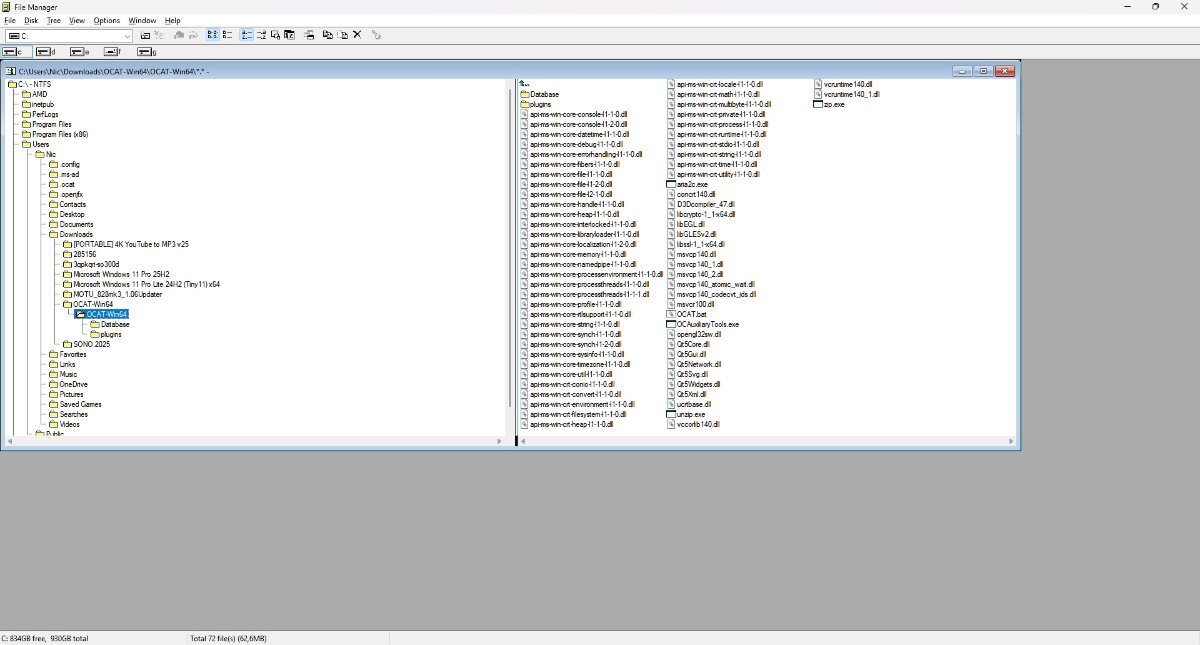Click the Disconnect Network Drive toolbar icon
1200x645 pixels.
click(160, 35)
